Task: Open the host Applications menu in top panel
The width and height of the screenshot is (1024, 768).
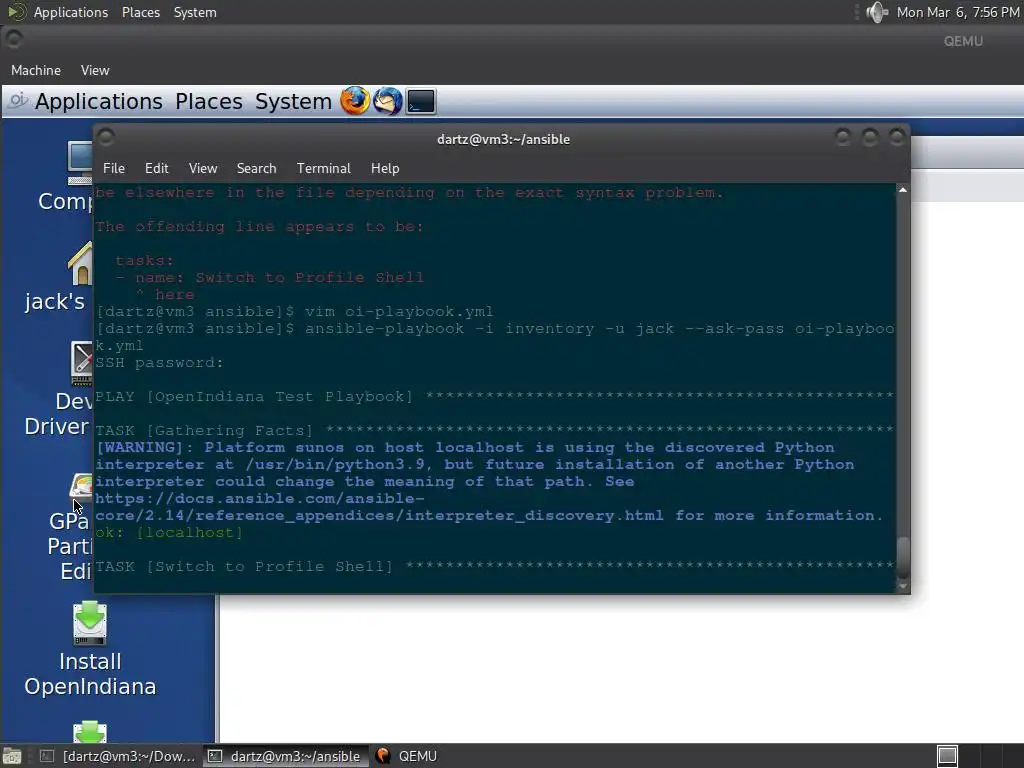Action: coord(71,12)
